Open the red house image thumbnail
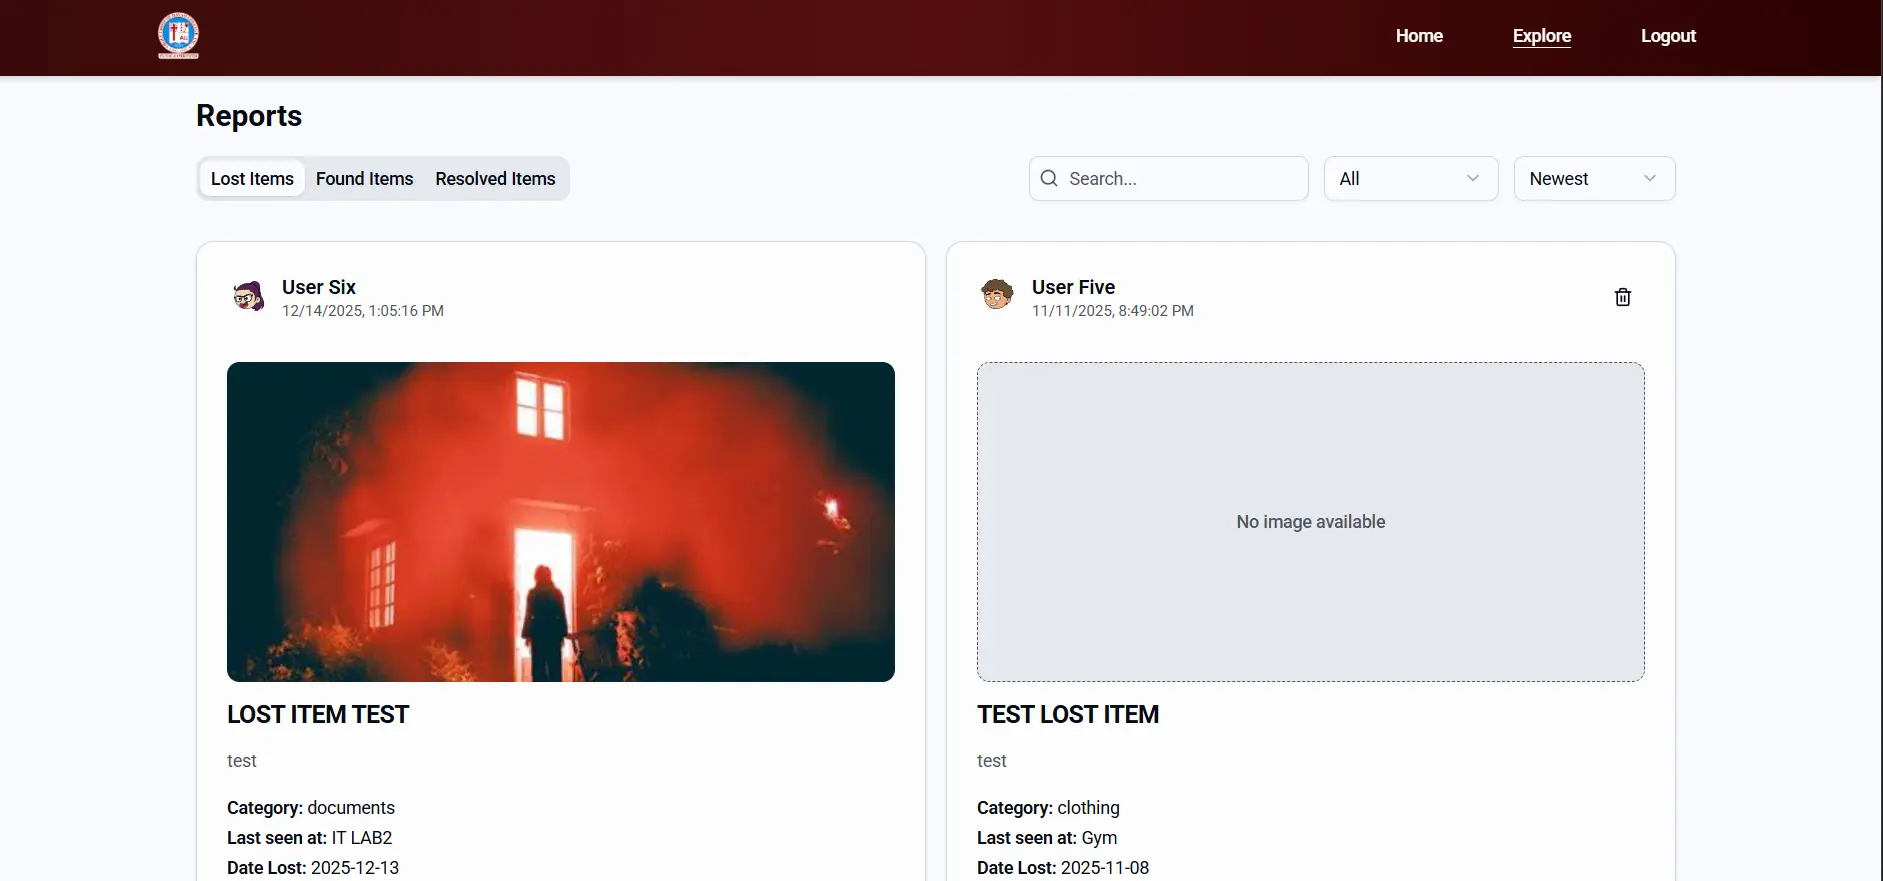The width and height of the screenshot is (1883, 881). pyautogui.click(x=560, y=521)
